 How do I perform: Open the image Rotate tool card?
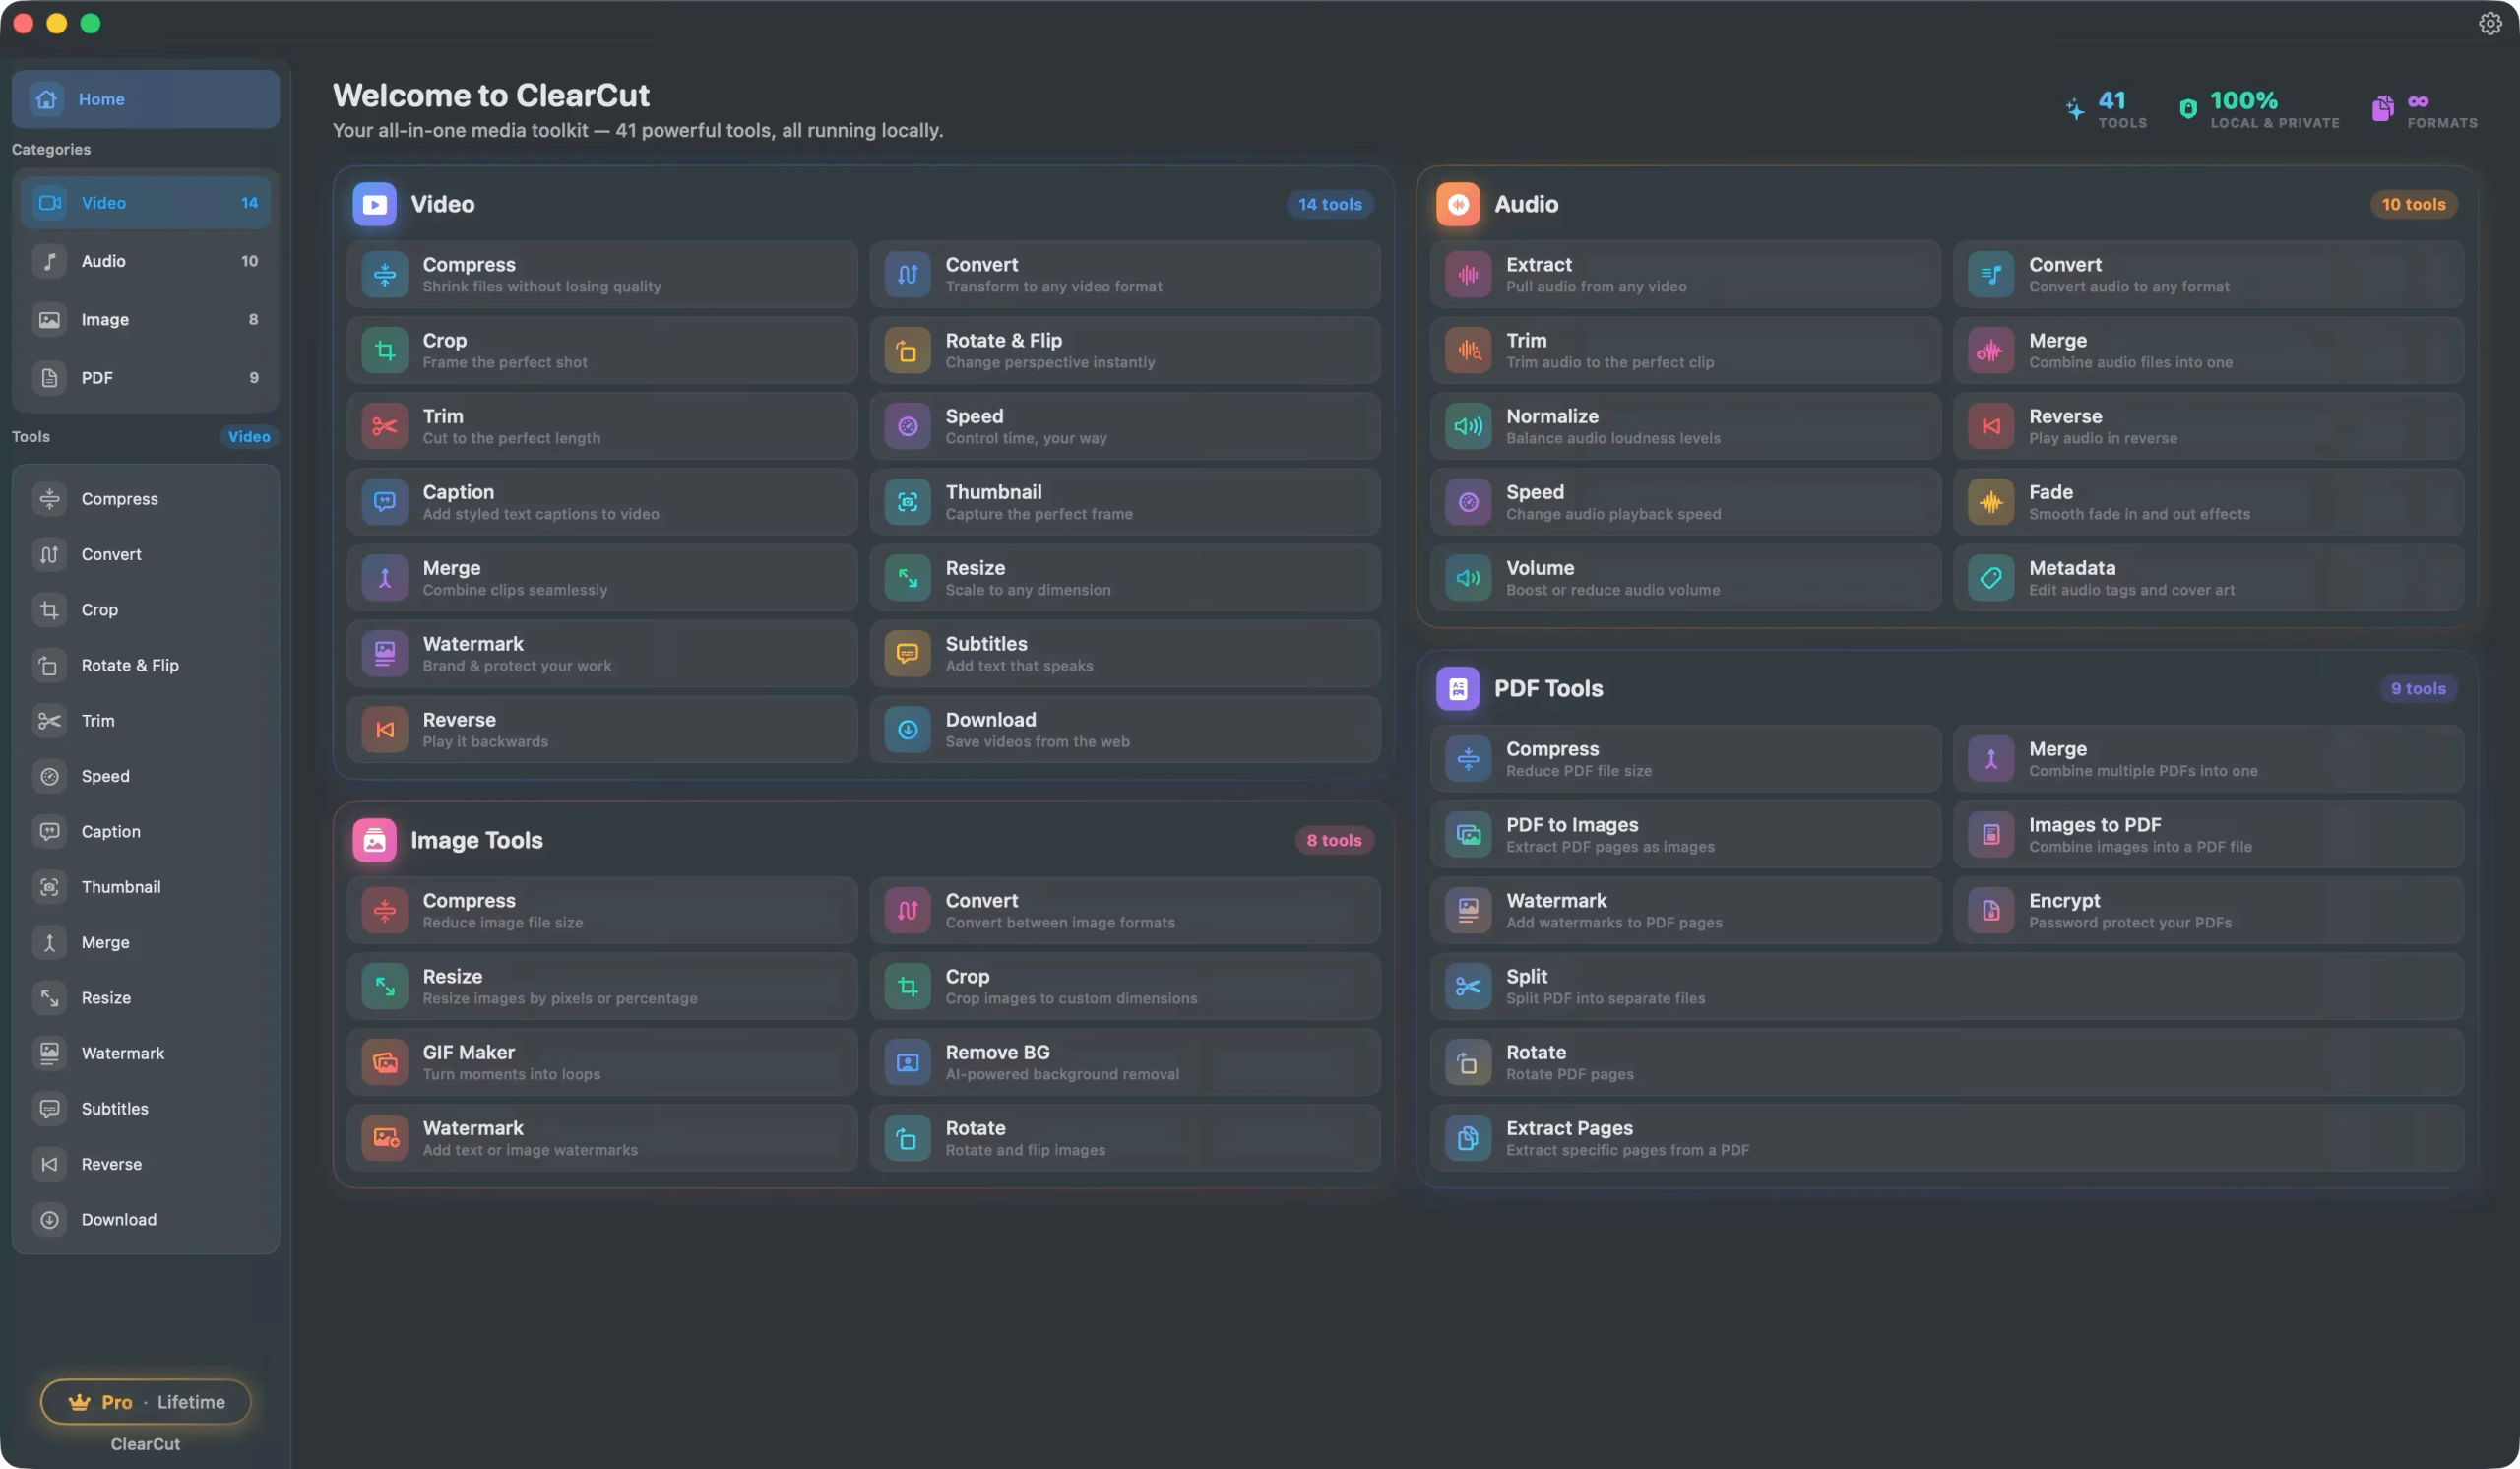(1125, 1138)
